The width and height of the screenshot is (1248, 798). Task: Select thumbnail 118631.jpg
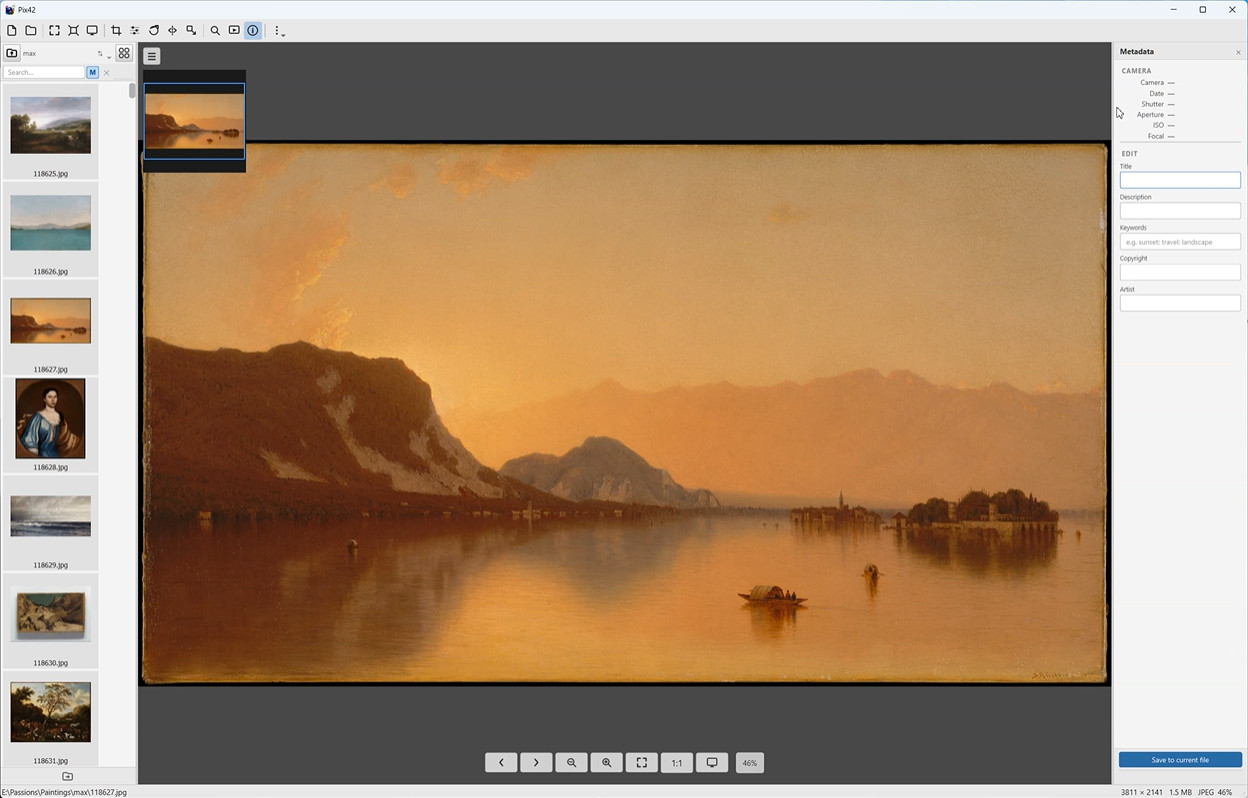tap(50, 712)
